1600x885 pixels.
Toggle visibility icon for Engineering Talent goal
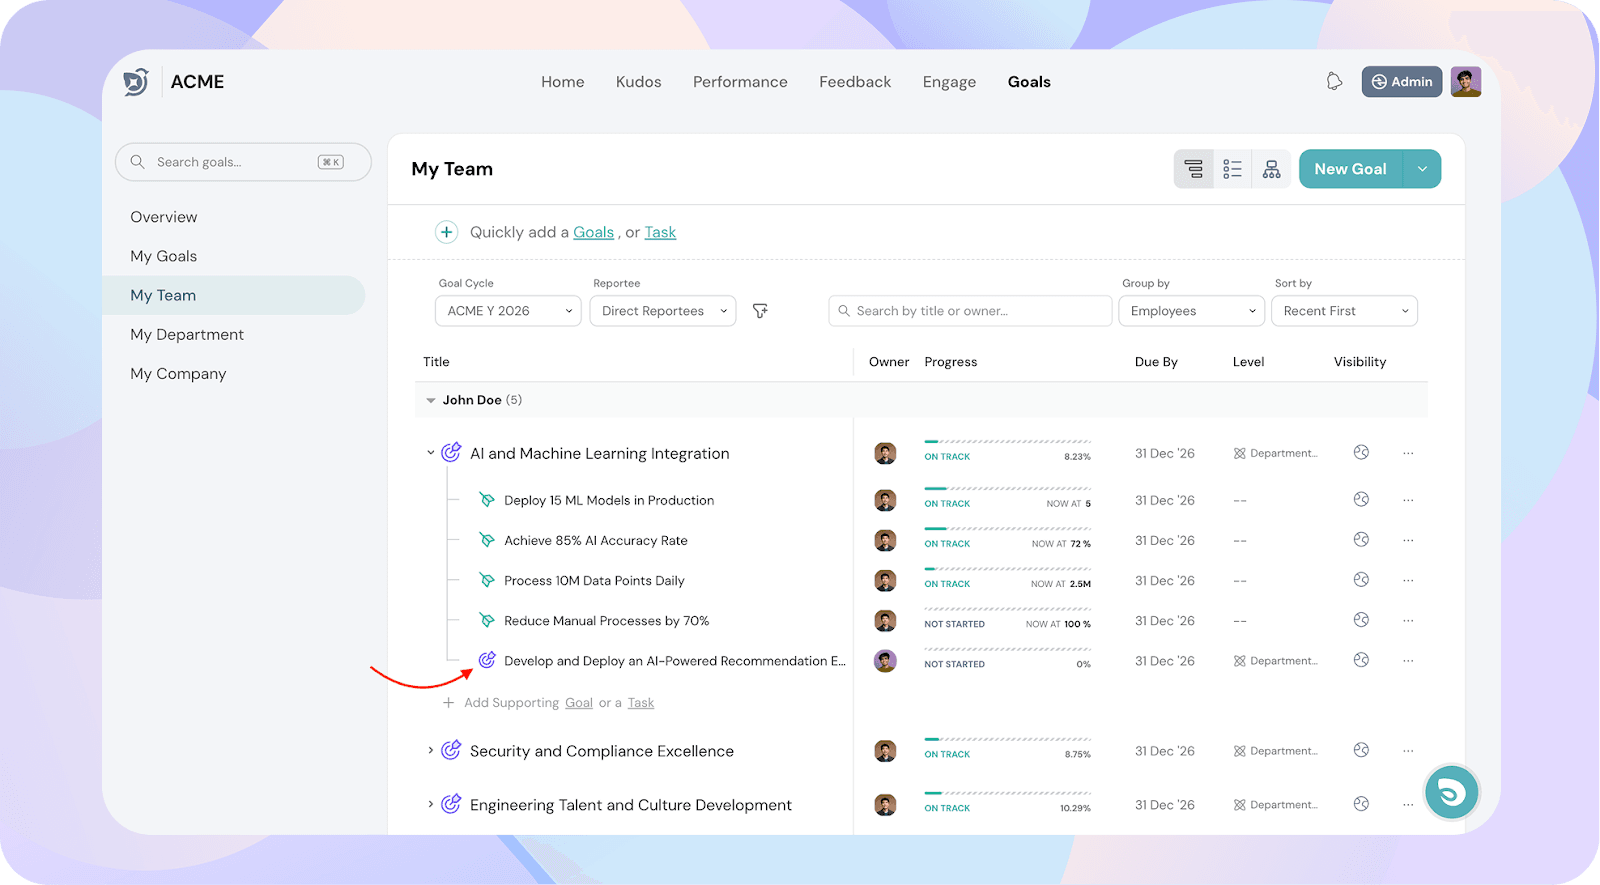tap(1361, 804)
